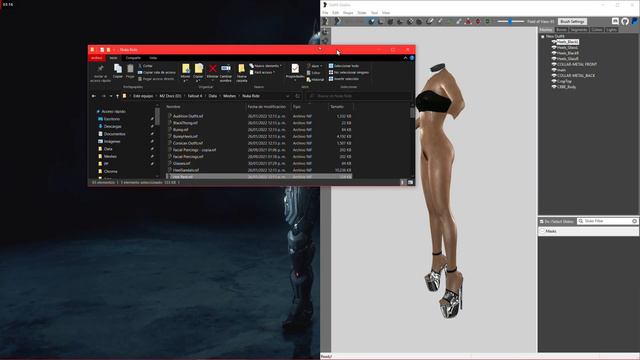This screenshot has height=360, width=640.
Task: Toggle visibility eye of CropTop mesh
Action: 554,81
